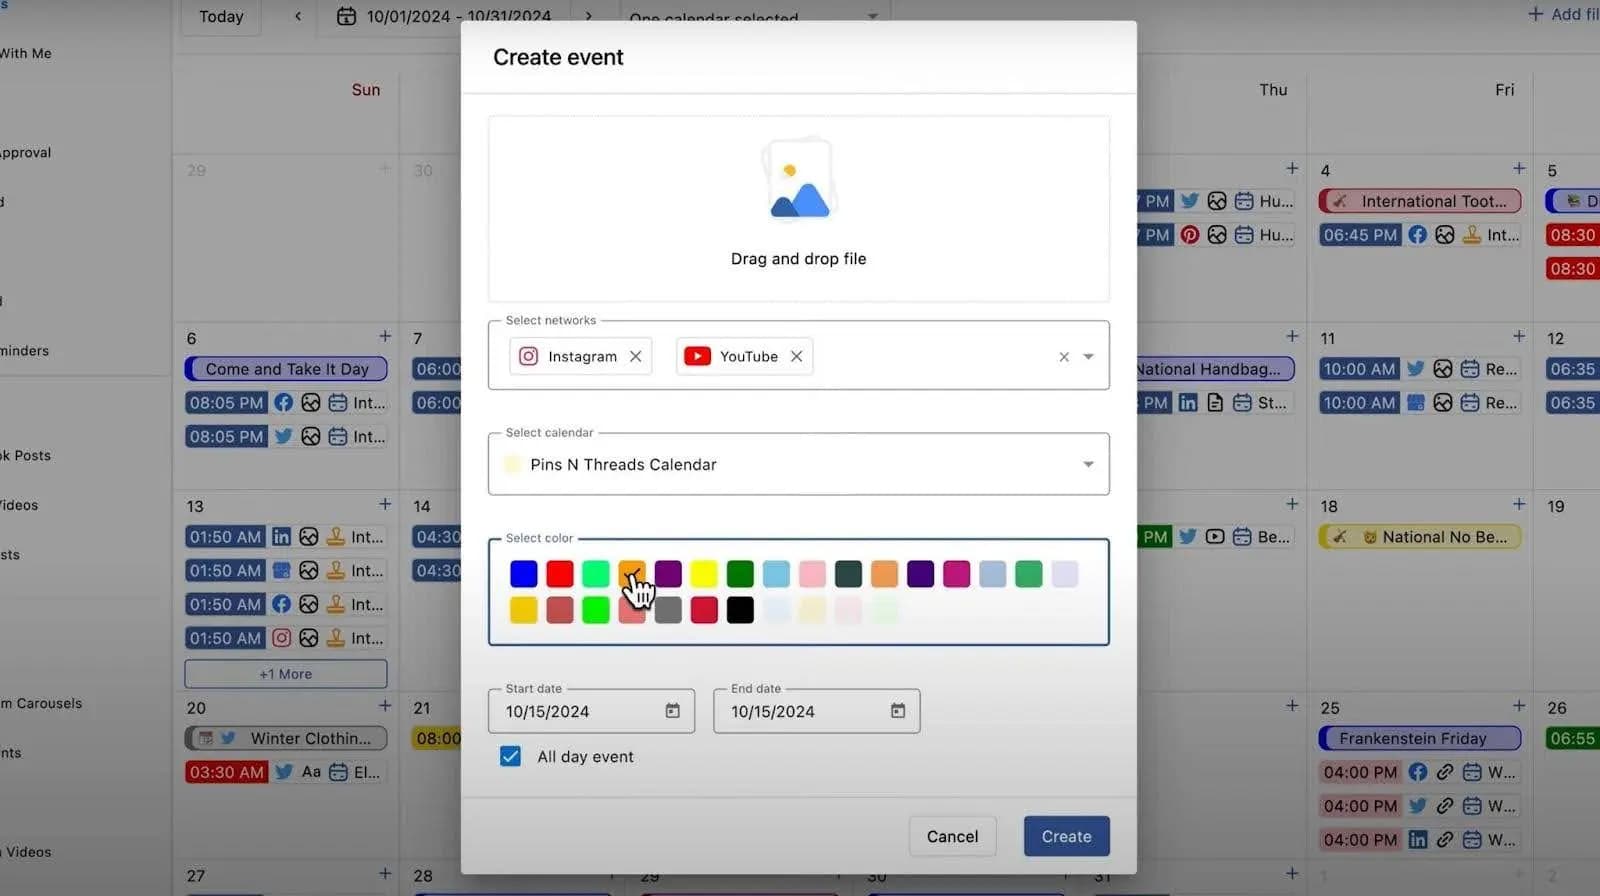1600x896 pixels.
Task: Open the Carousels item in left sidebar
Action: point(42,703)
